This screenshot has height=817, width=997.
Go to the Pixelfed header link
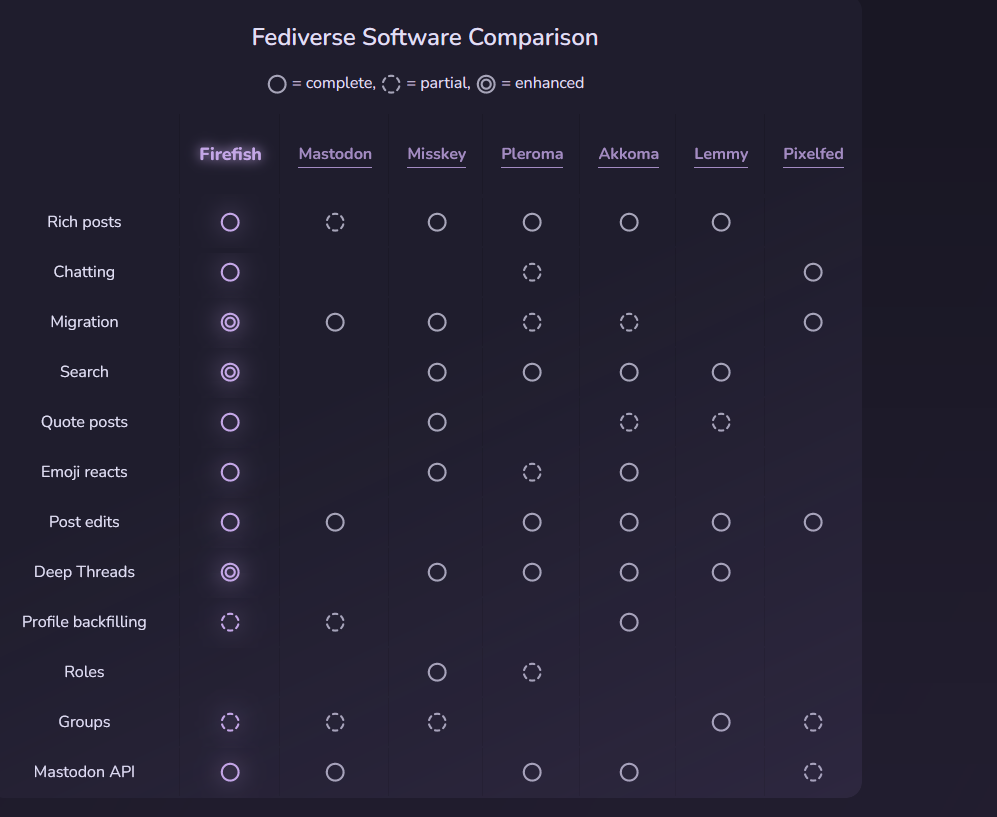click(x=813, y=154)
